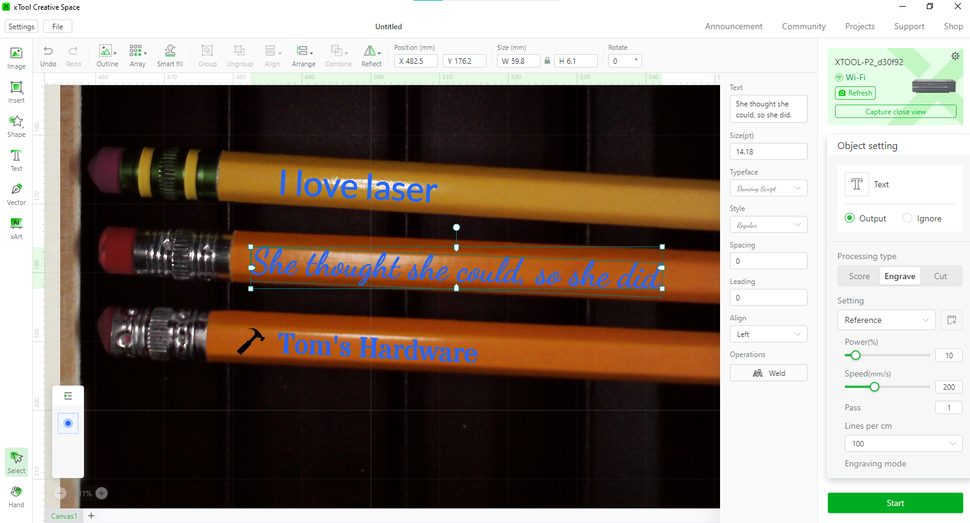The image size is (970, 523).
Task: Adjust the Speed slider handle
Action: click(874, 387)
